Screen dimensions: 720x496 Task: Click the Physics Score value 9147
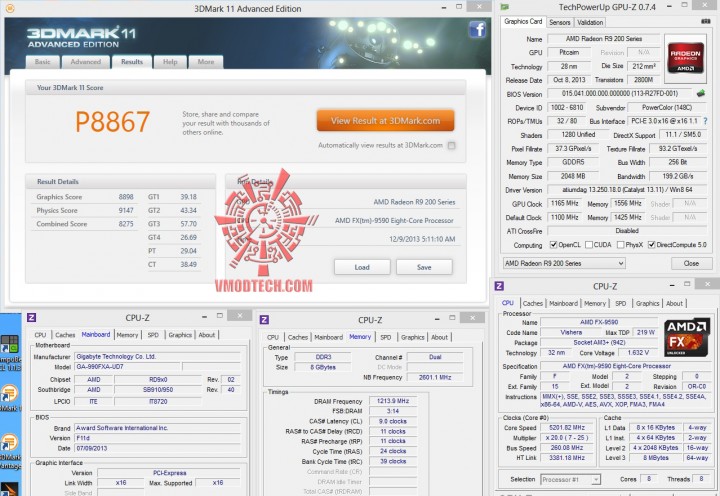click(x=126, y=210)
